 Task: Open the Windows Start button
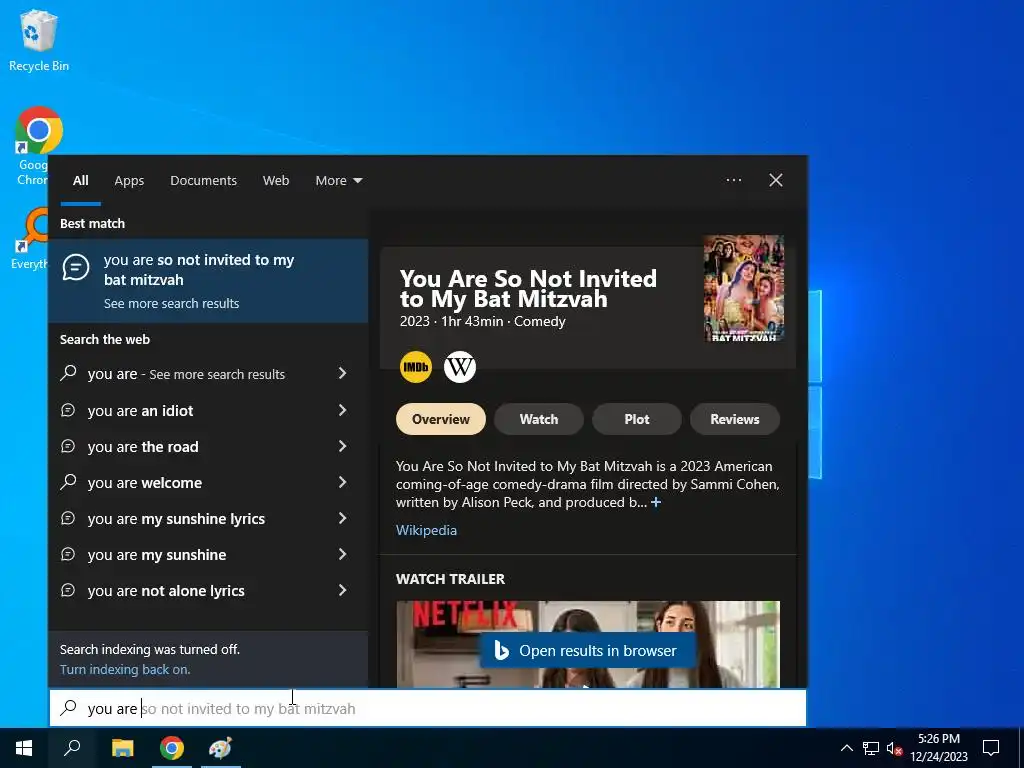coord(24,748)
